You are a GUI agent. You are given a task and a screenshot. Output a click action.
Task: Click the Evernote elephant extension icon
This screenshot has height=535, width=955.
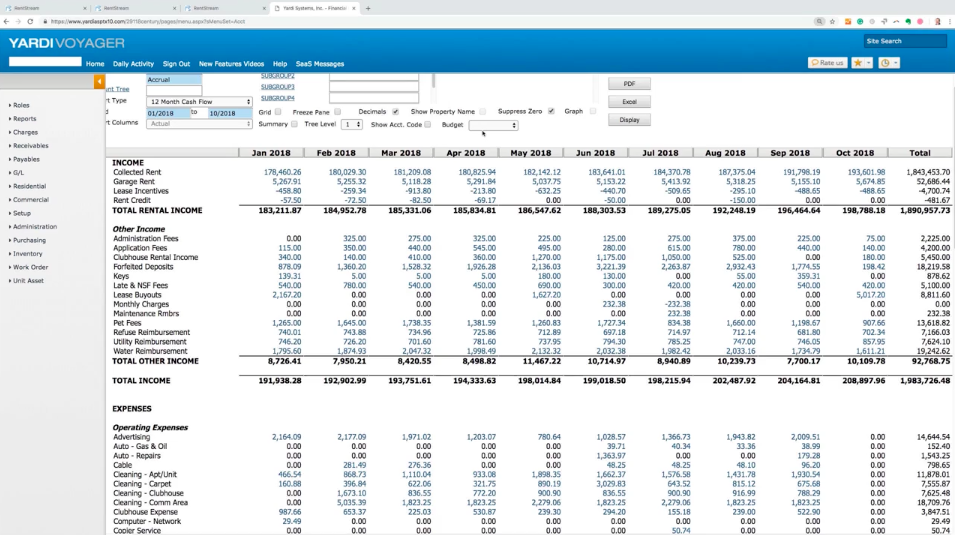(908, 21)
